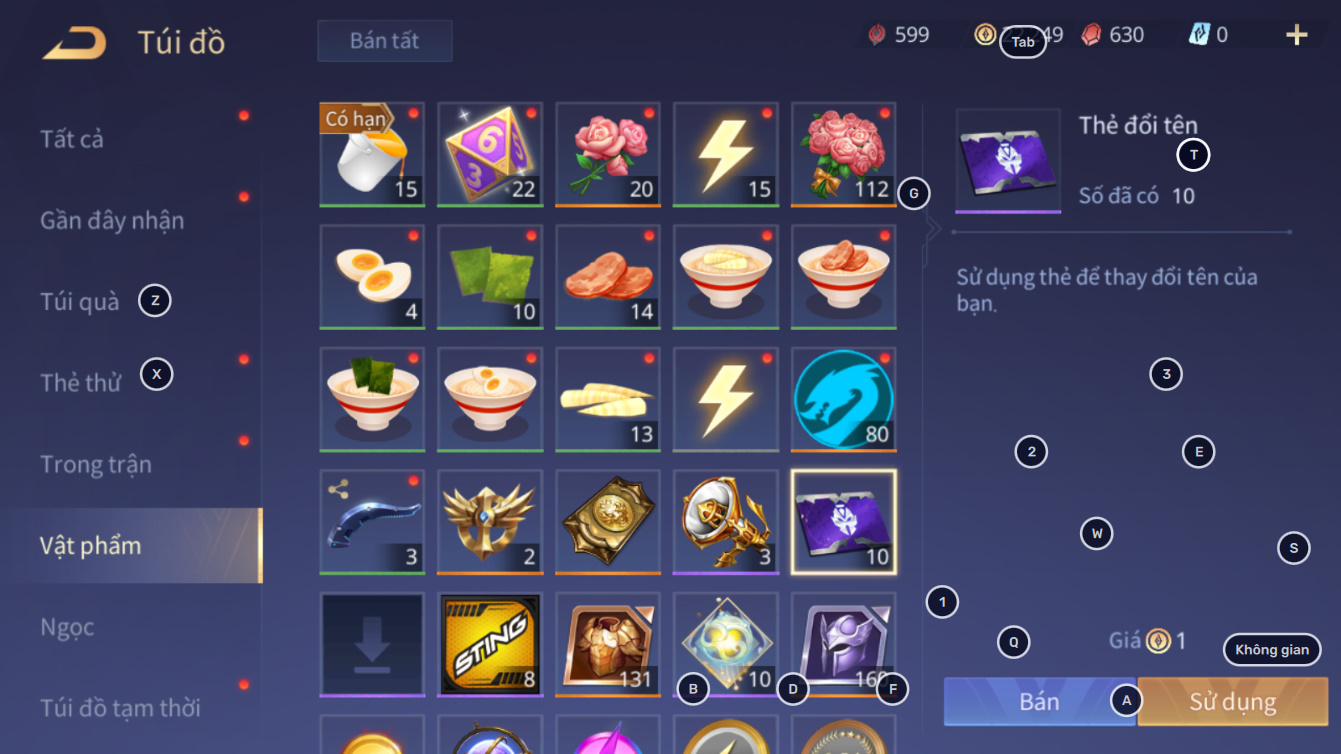
Task: Pick the boiled eggs item
Action: pos(372,277)
